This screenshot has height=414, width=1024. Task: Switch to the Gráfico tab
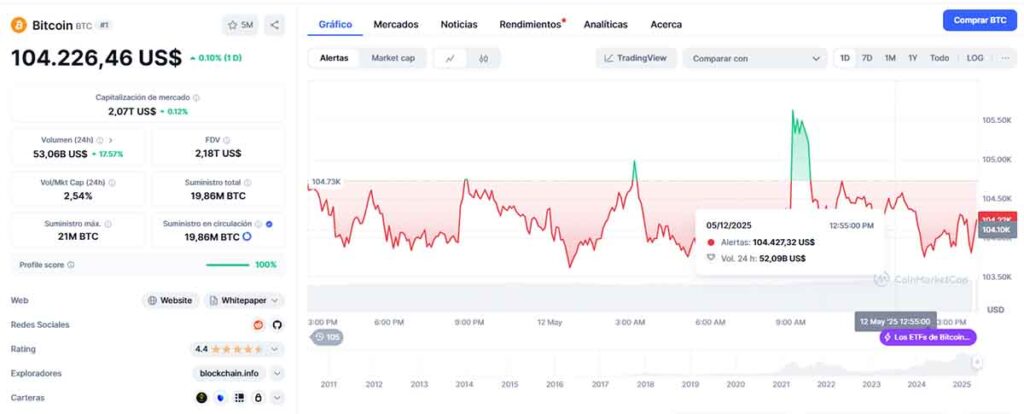pos(335,24)
